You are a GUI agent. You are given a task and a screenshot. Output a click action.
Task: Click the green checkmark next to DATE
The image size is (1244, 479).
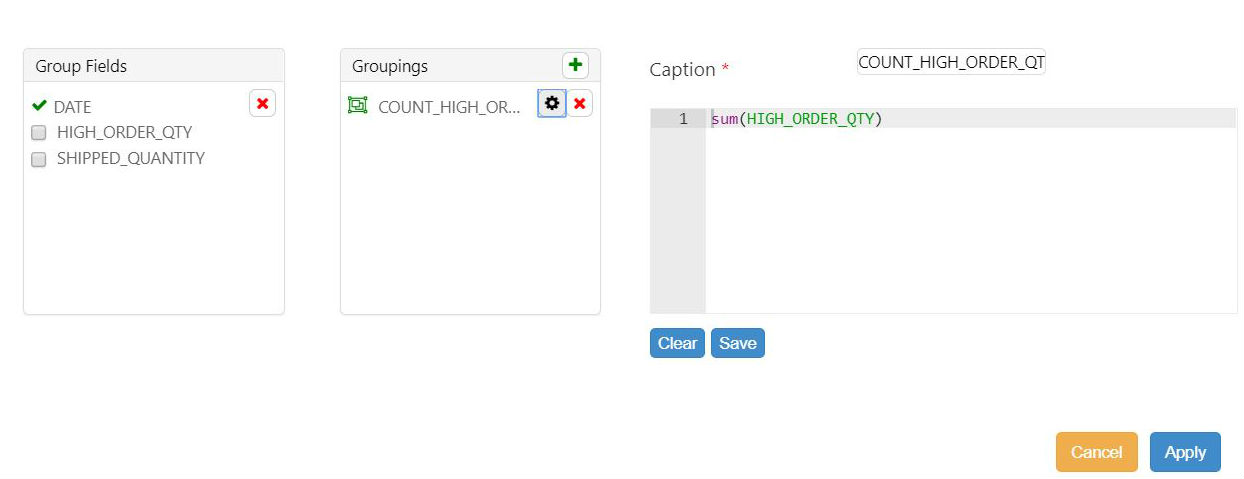[40, 105]
